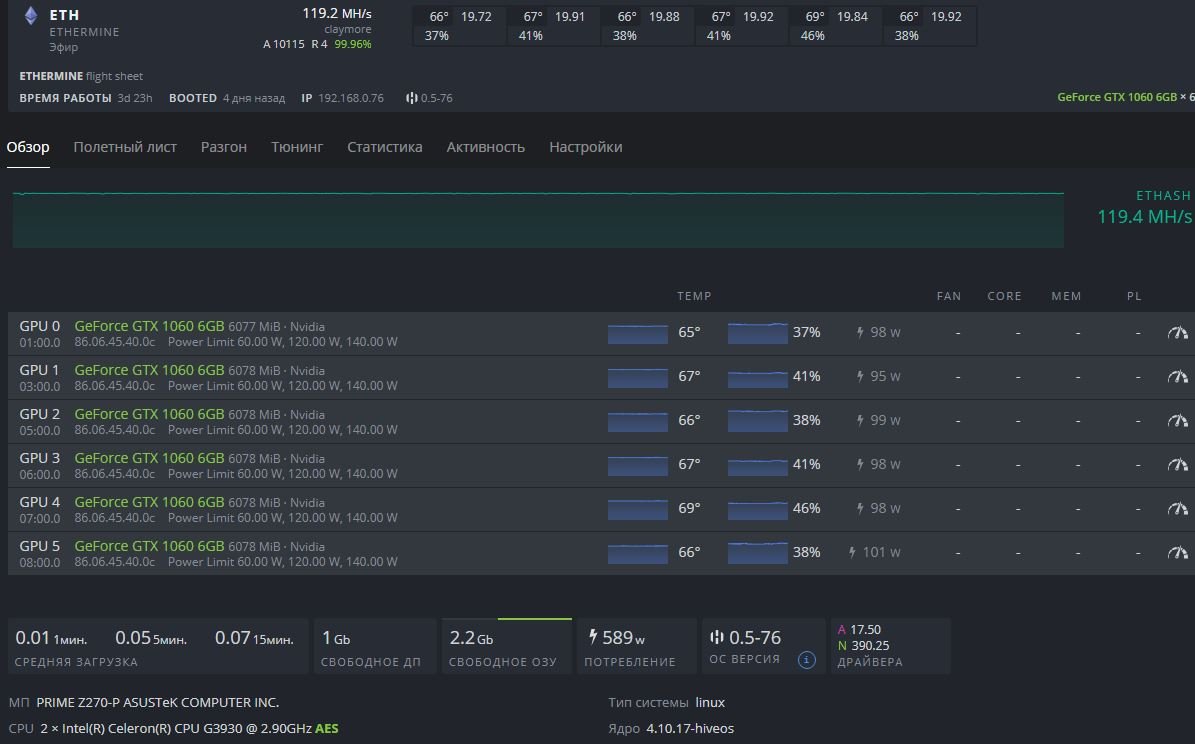Viewport: 1195px width, 744px height.
Task: Click the kernel version 4.10.17-hiveos
Action: click(690, 729)
